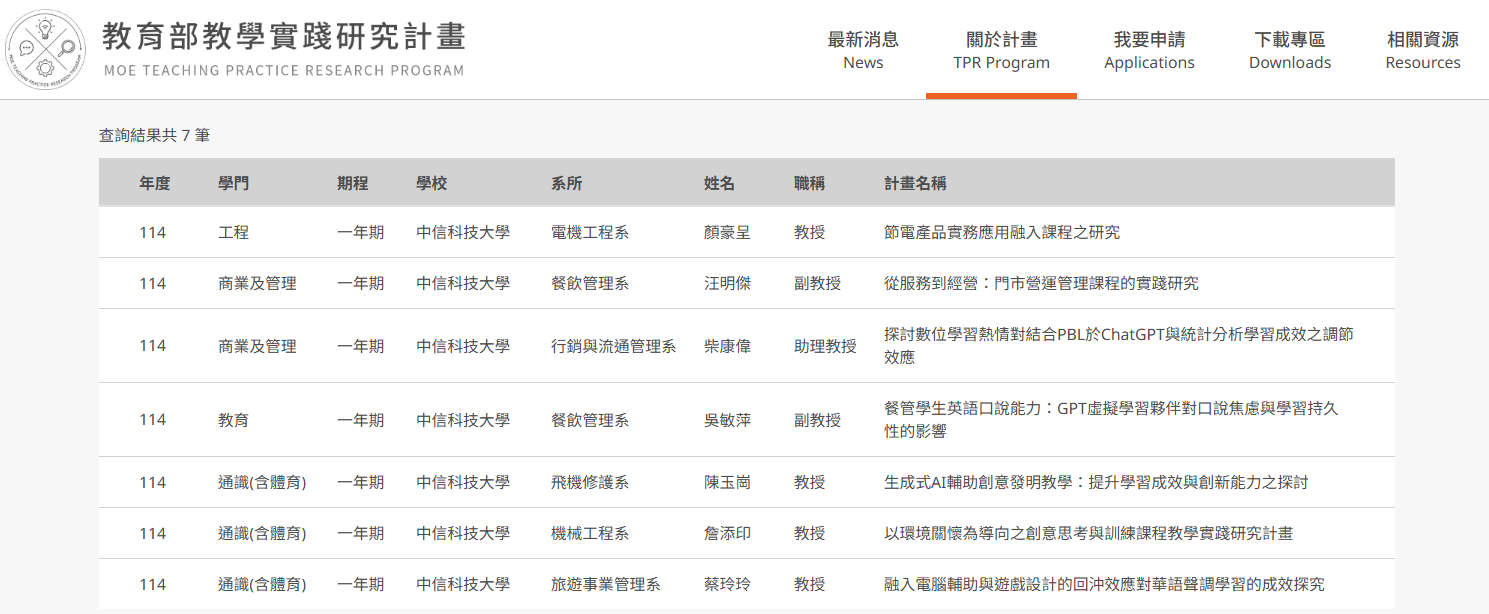The image size is (1489, 614).
Task: Click the project title beginning 餐管學生英語口說能力
Action: point(1111,420)
